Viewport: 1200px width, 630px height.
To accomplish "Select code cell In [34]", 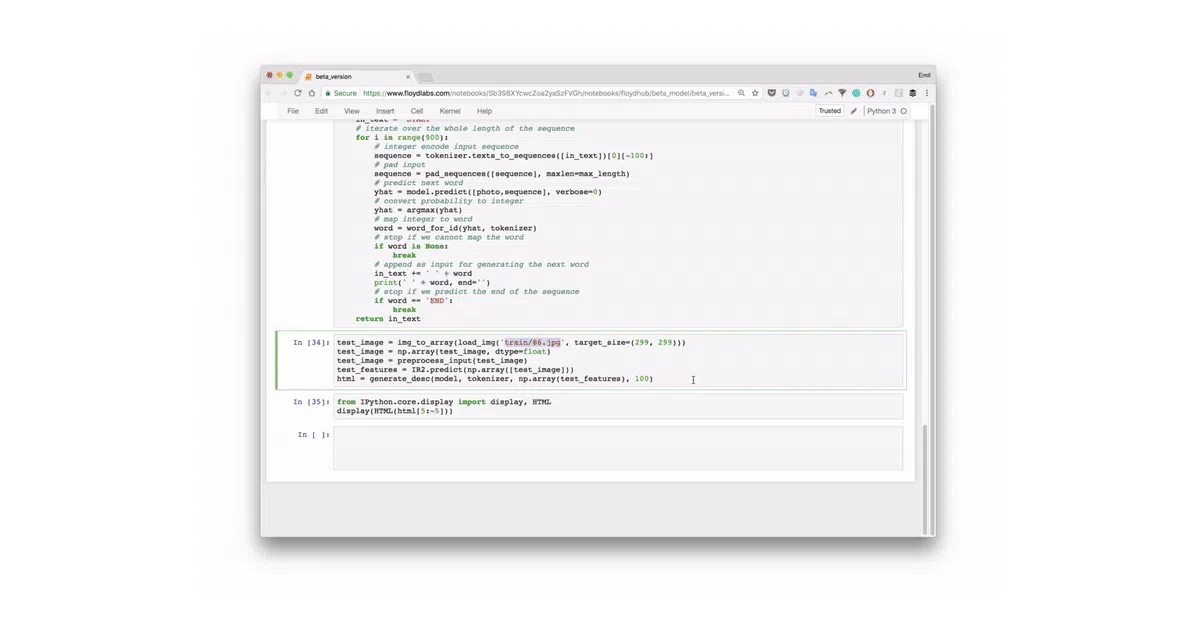I will 619,360.
